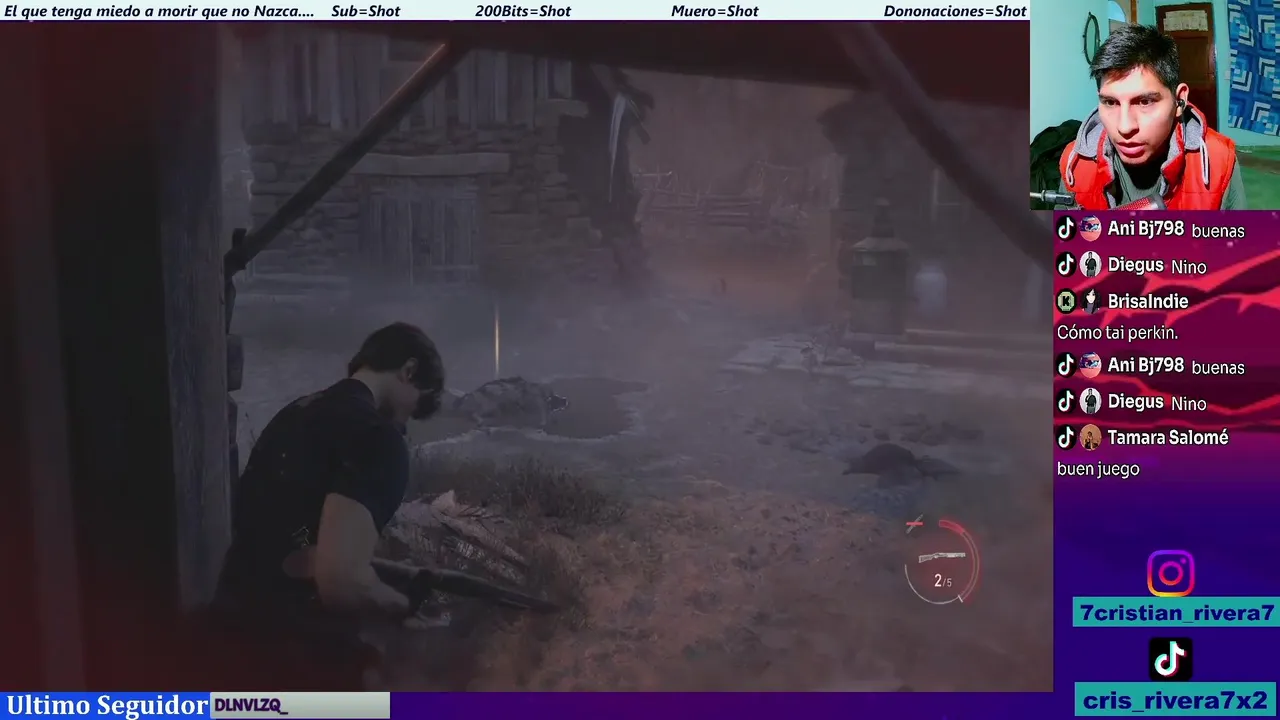Click the "Muero=Shot" banner text
This screenshot has height=720, width=1280.
(x=715, y=11)
